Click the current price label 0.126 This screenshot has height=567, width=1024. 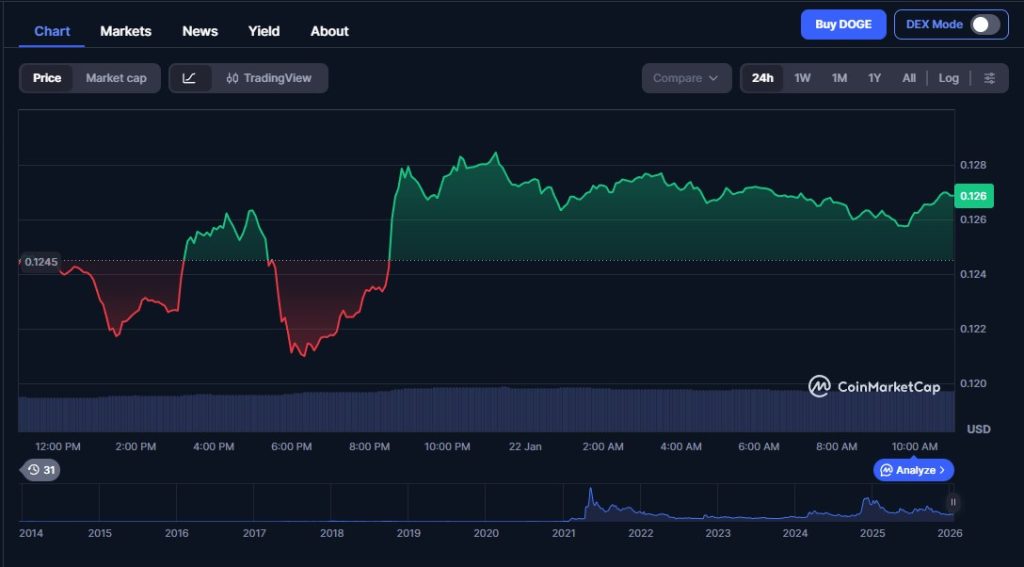pyautogui.click(x=972, y=196)
